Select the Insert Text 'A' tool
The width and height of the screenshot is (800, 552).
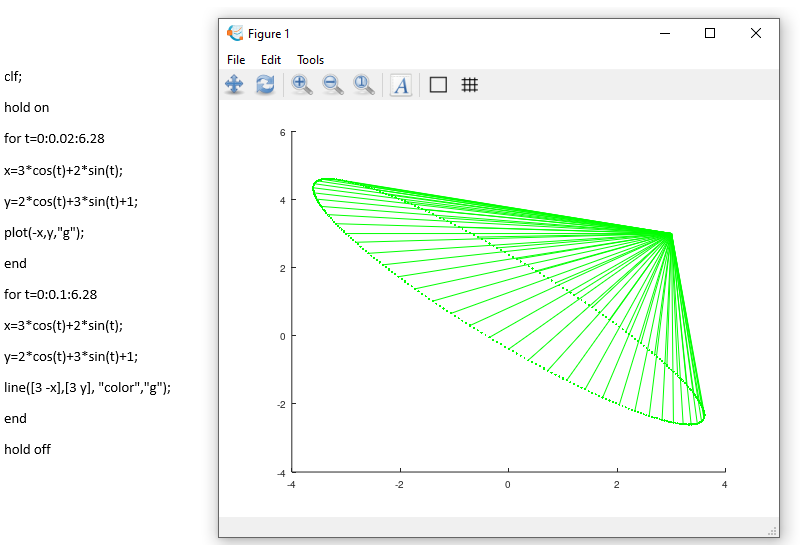pyautogui.click(x=401, y=85)
